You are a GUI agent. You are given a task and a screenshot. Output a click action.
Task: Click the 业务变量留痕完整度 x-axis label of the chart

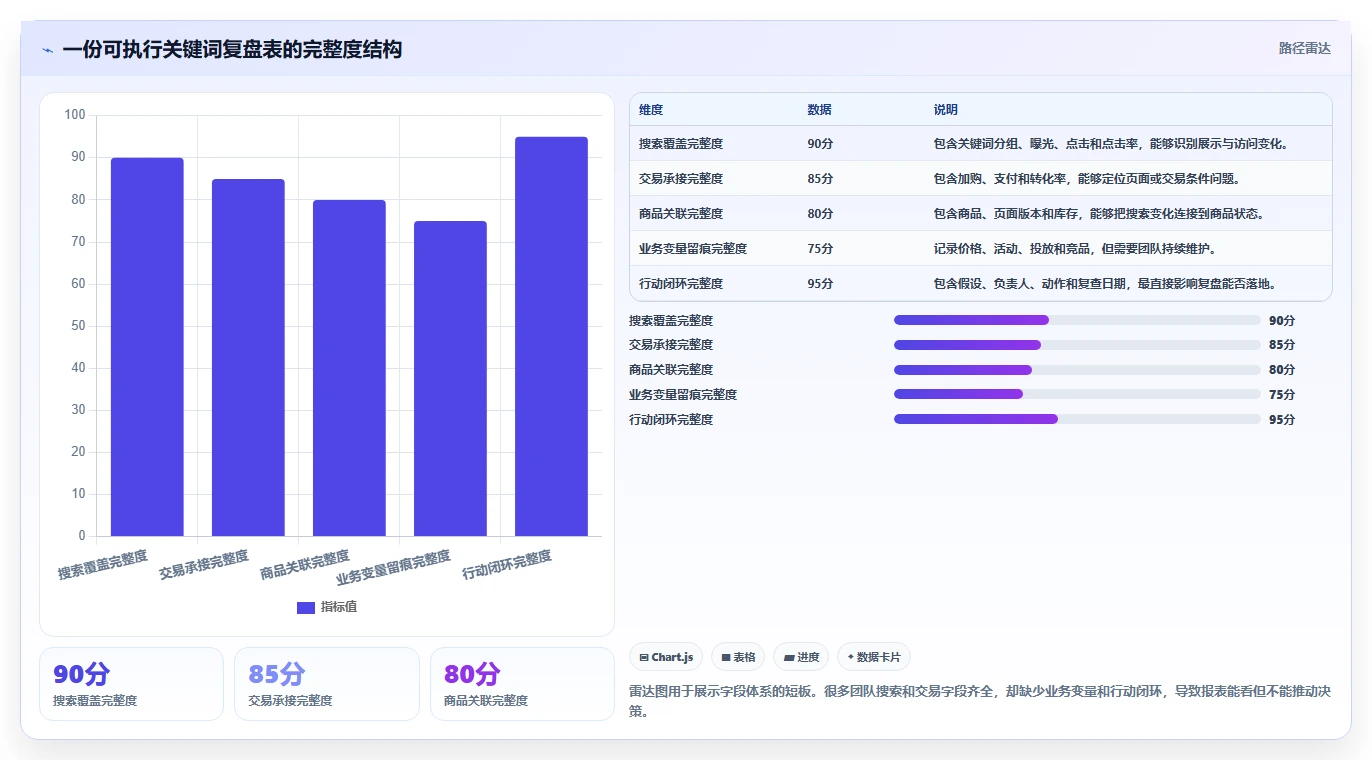pos(394,567)
